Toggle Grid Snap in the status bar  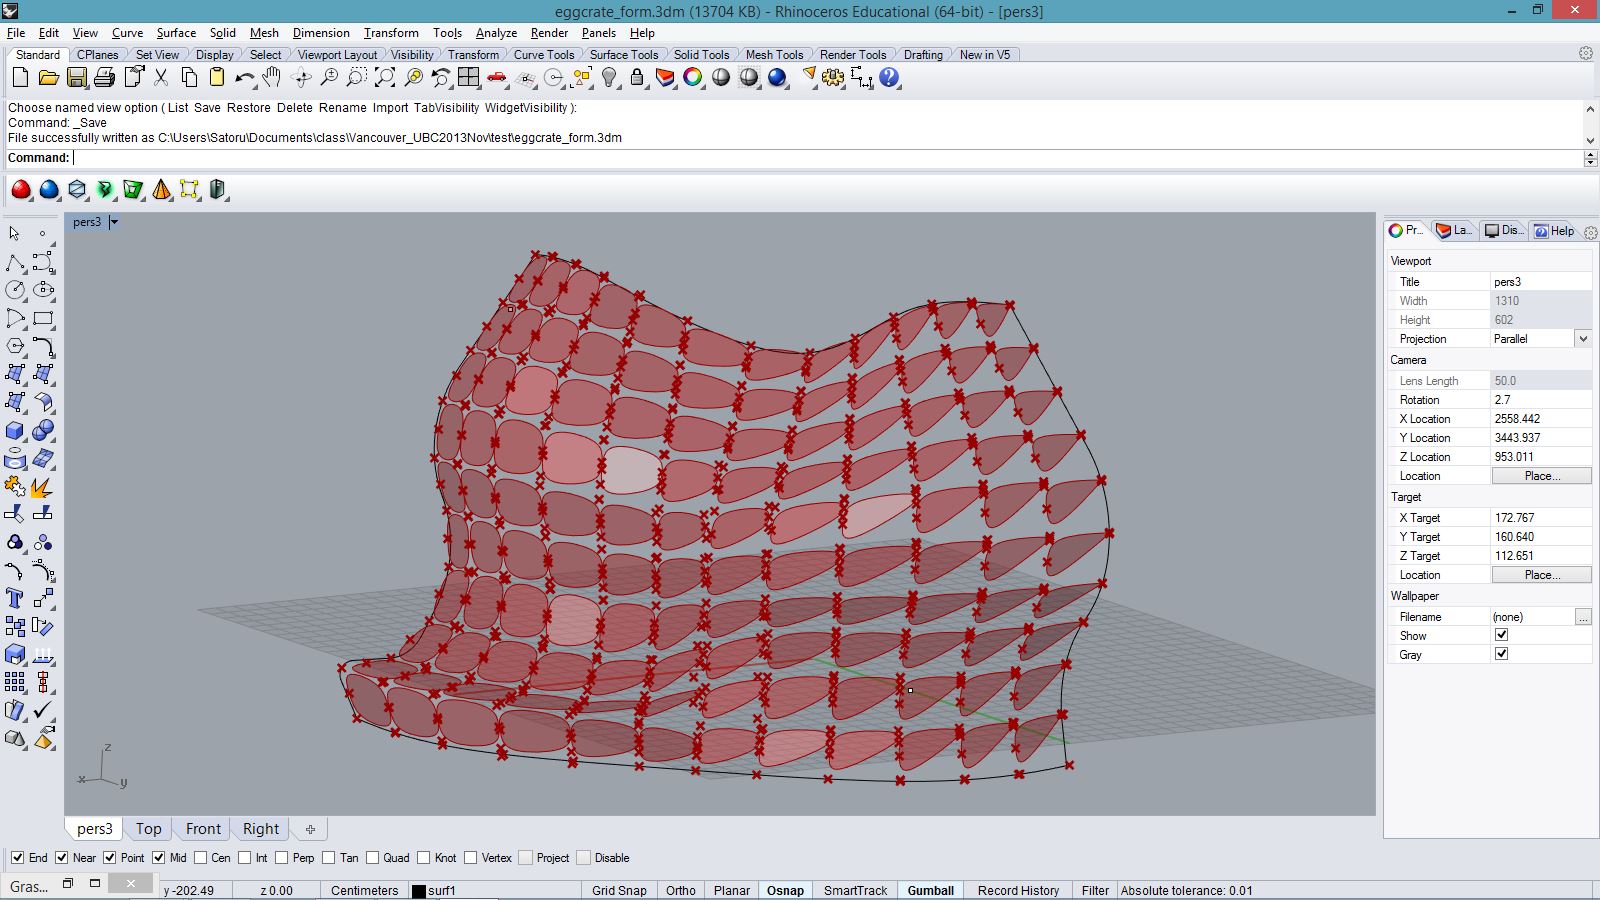coord(619,890)
